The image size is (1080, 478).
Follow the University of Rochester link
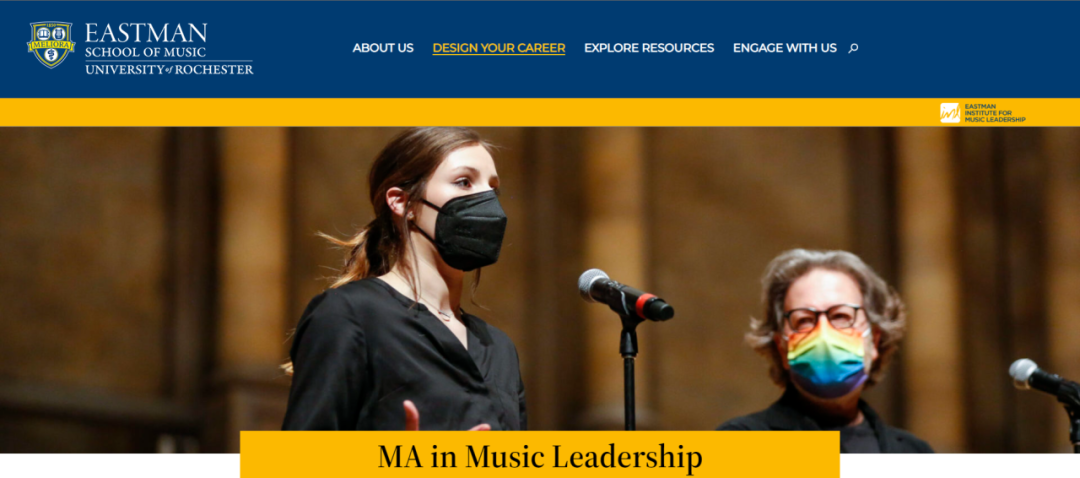[x=169, y=69]
